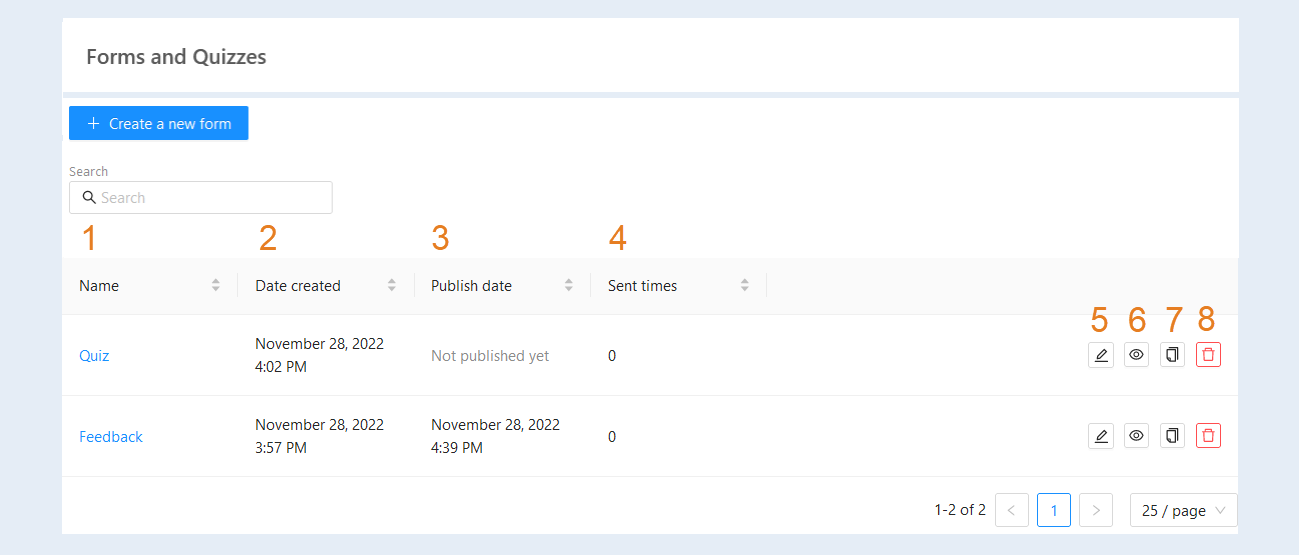The width and height of the screenshot is (1299, 555).
Task: Edit the Quiz form with pencil icon
Action: pyautogui.click(x=1100, y=355)
